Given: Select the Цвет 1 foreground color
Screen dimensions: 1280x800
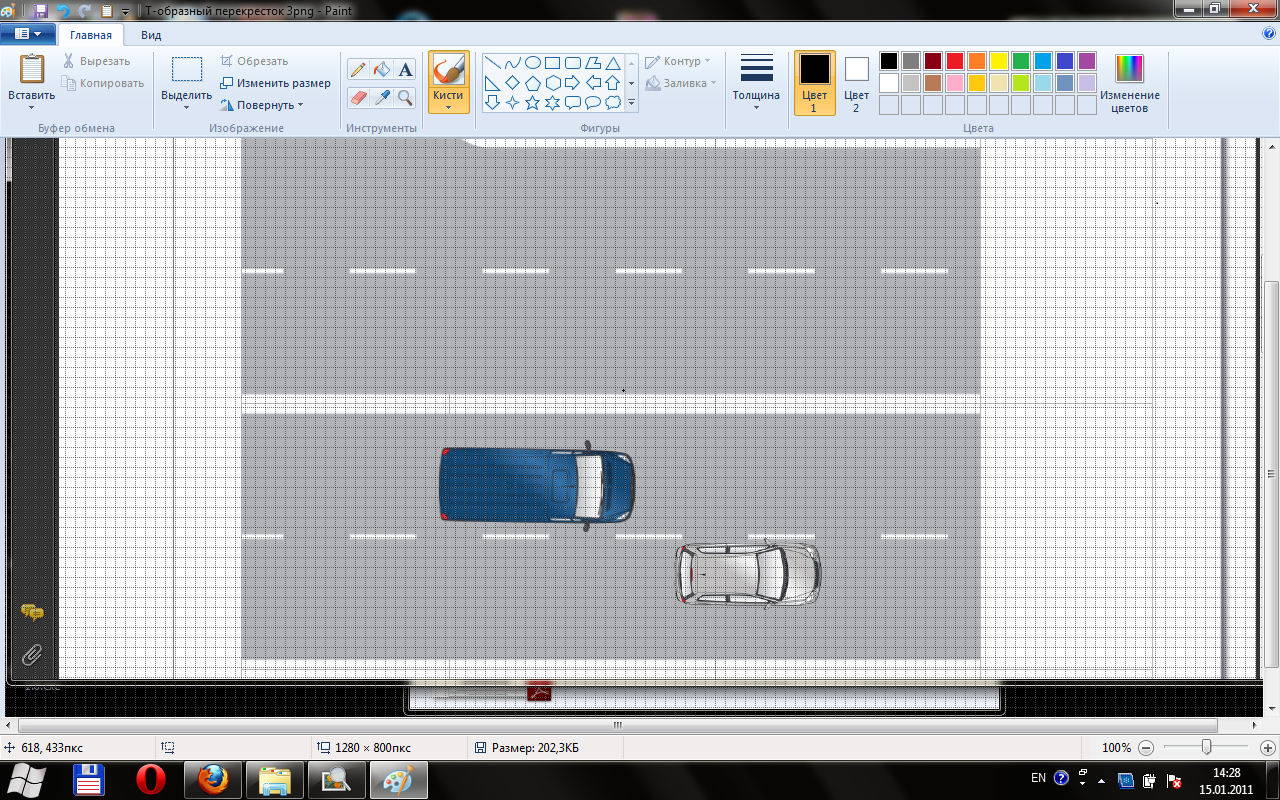Looking at the screenshot, I should coord(814,82).
